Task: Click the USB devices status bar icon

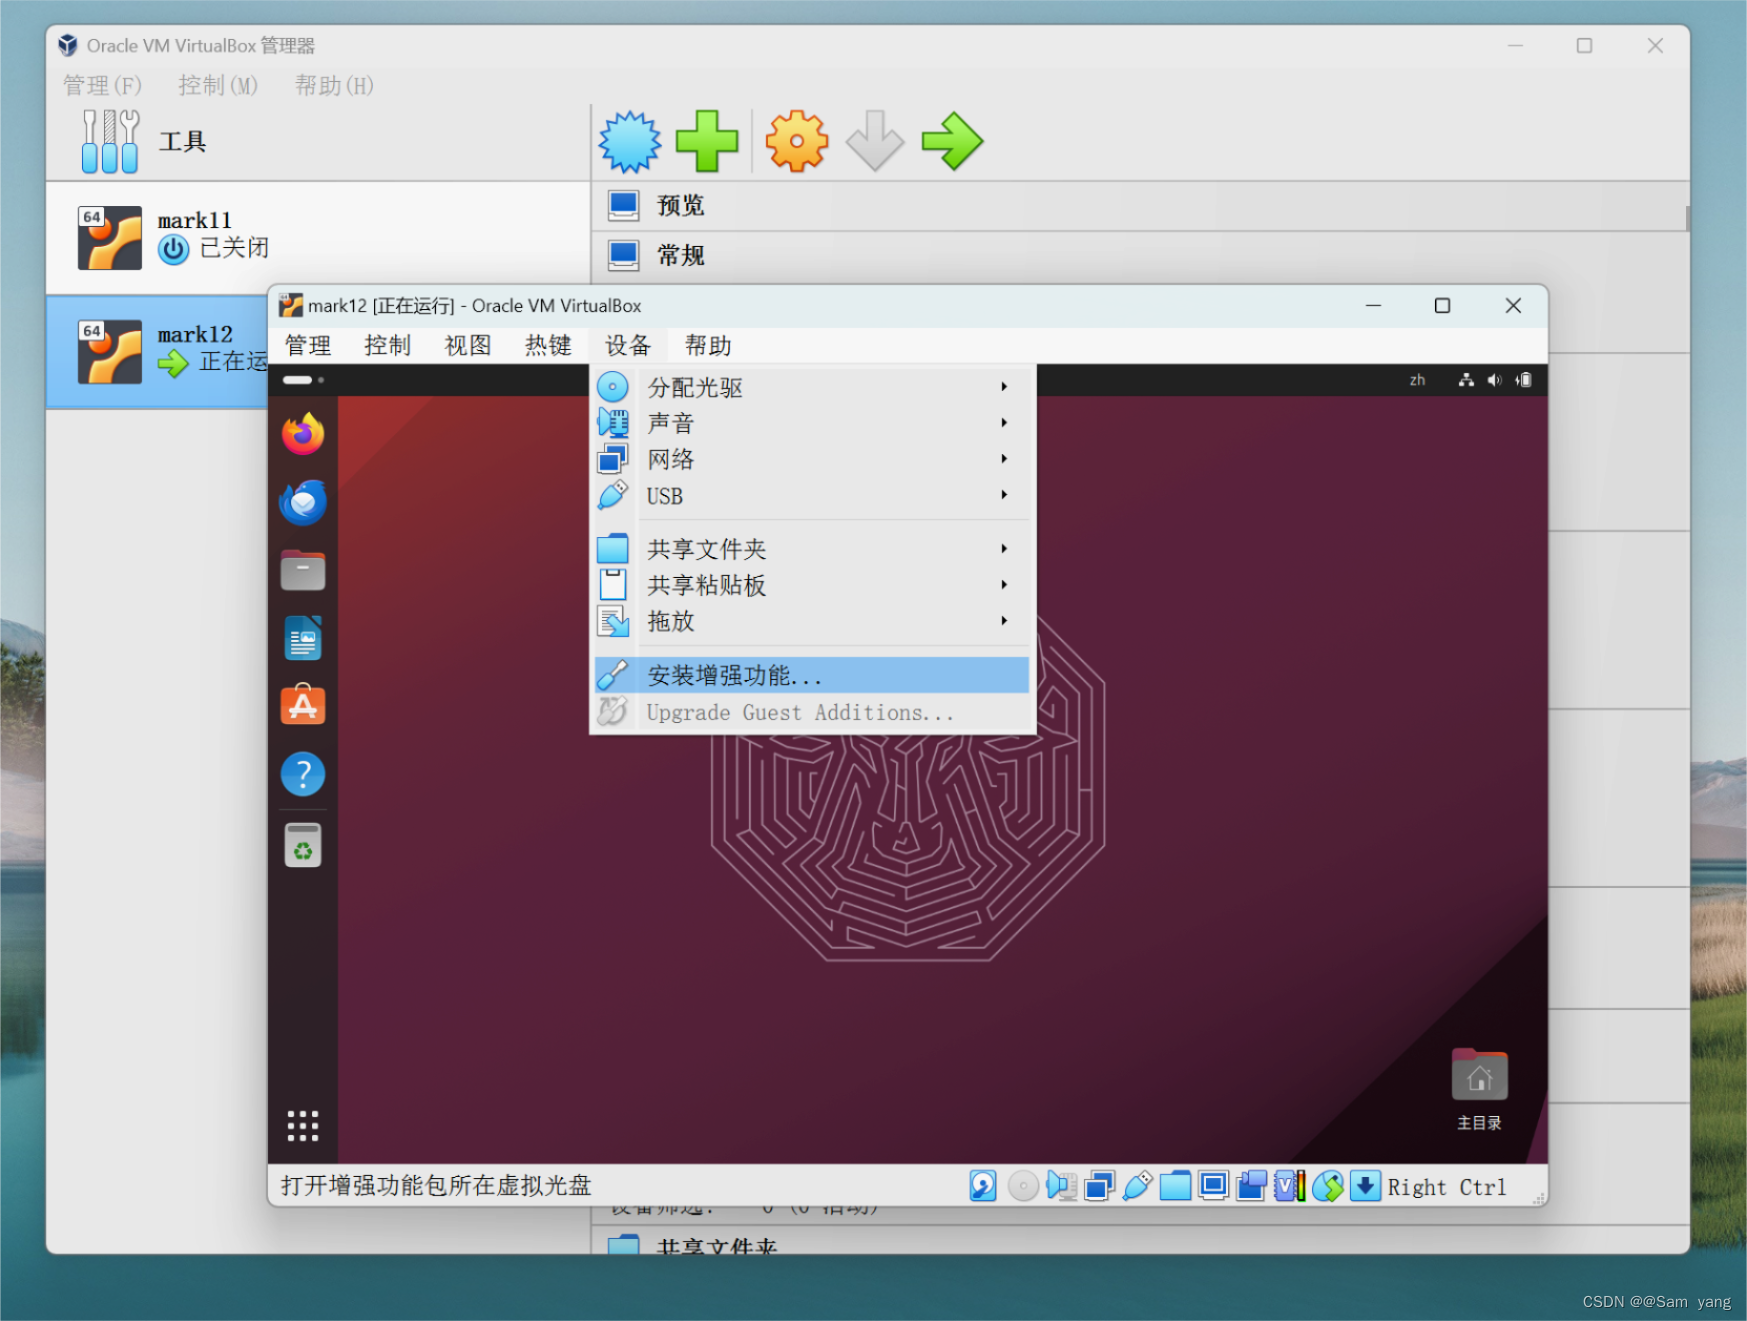Action: [x=1137, y=1186]
